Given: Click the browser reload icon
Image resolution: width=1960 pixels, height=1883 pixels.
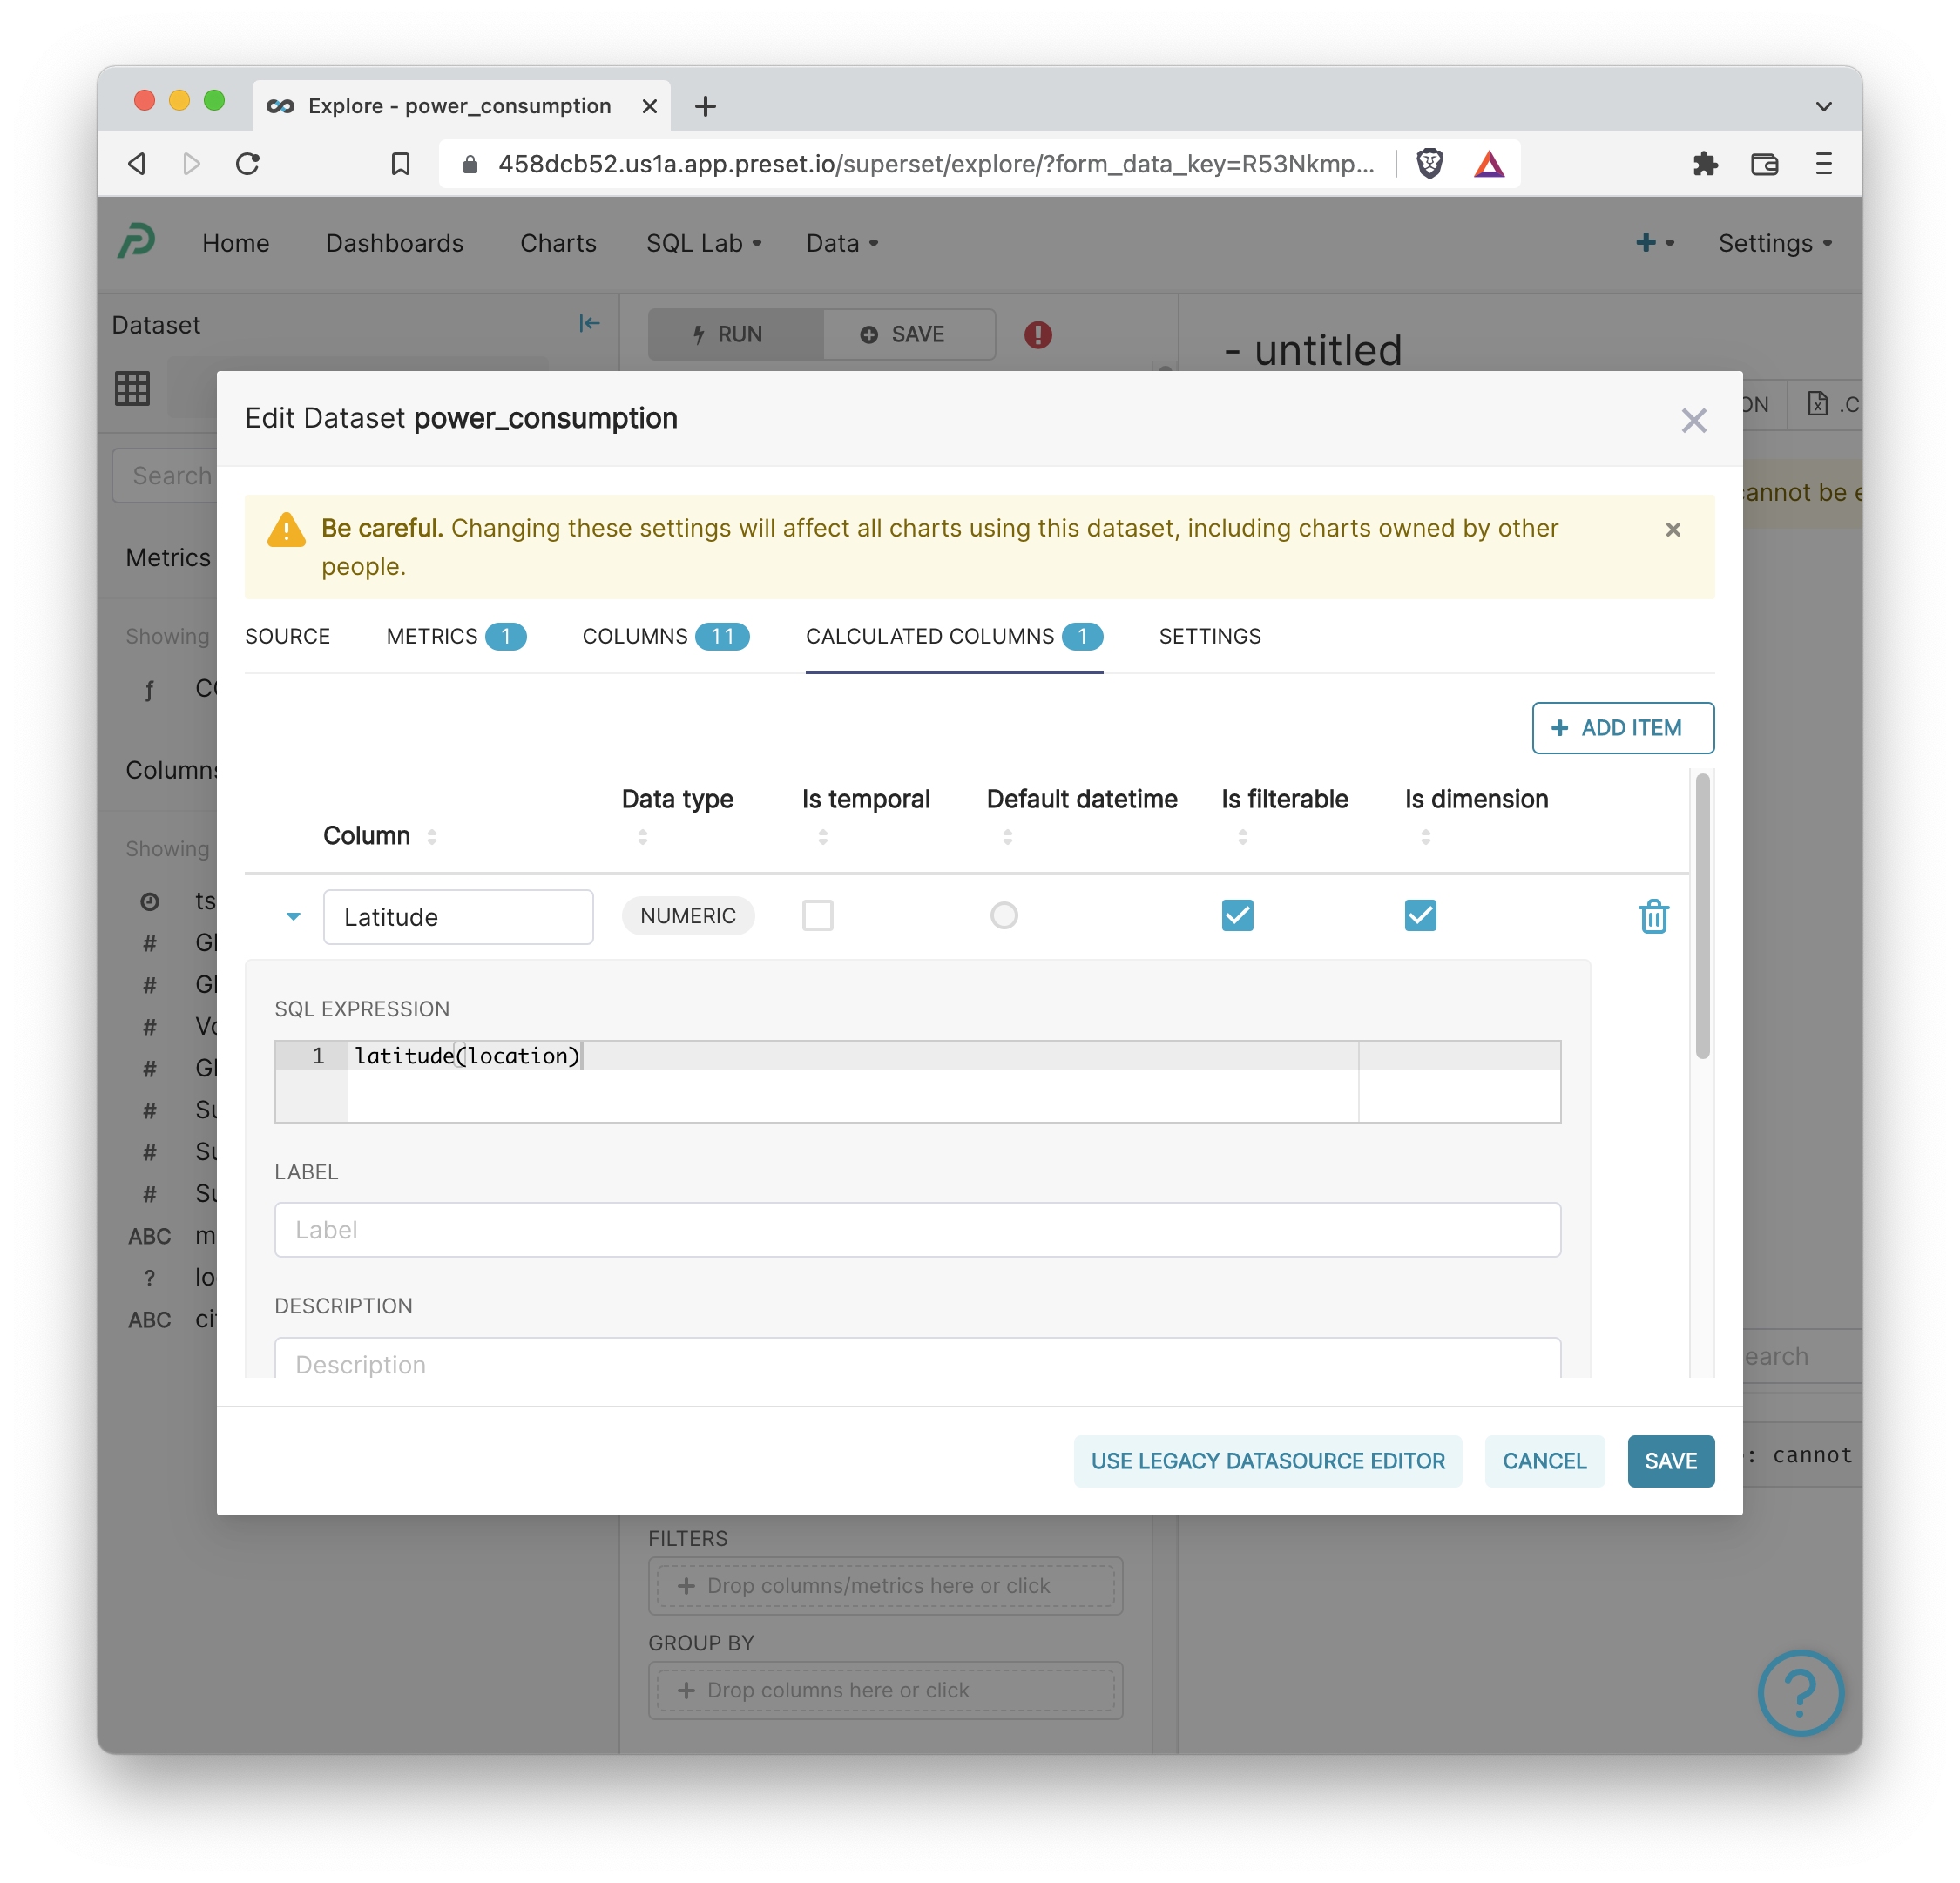Looking at the screenshot, I should [248, 164].
